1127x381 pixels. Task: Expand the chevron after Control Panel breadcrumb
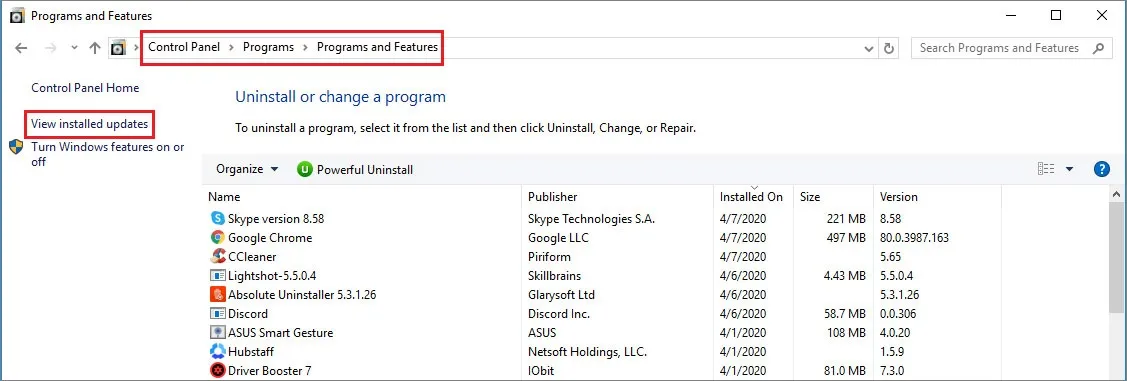231,47
